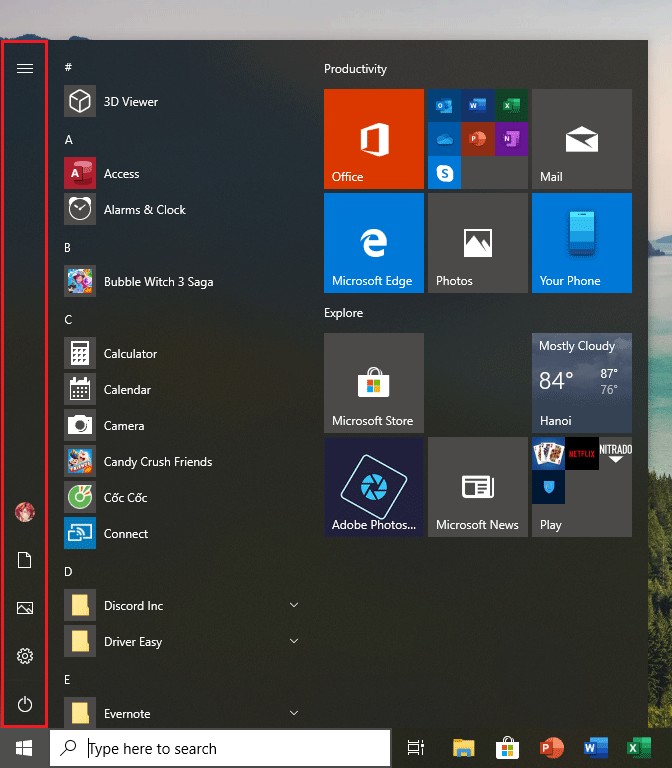Launch Candy Crush Friends
The image size is (672, 768).
[181, 461]
